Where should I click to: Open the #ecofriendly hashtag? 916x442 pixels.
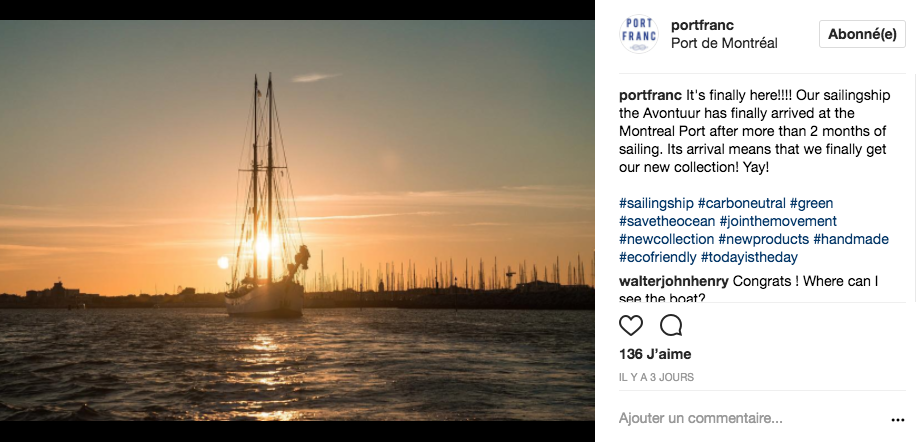click(x=659, y=257)
